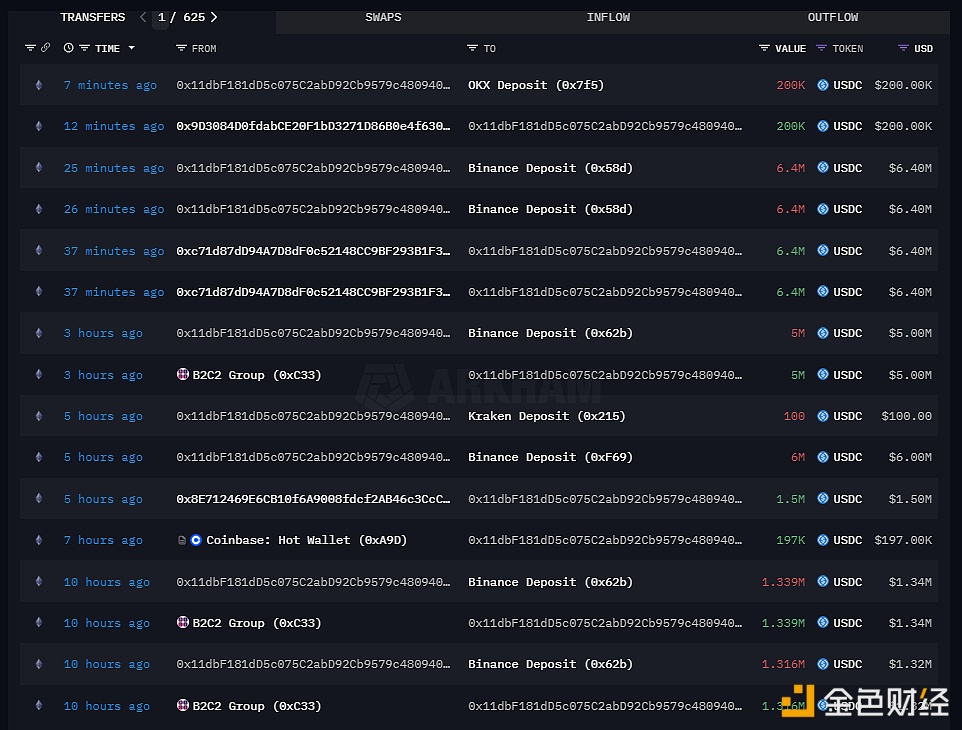
Task: Click B2C2 Group logo in 1.316M row
Action: click(182, 705)
